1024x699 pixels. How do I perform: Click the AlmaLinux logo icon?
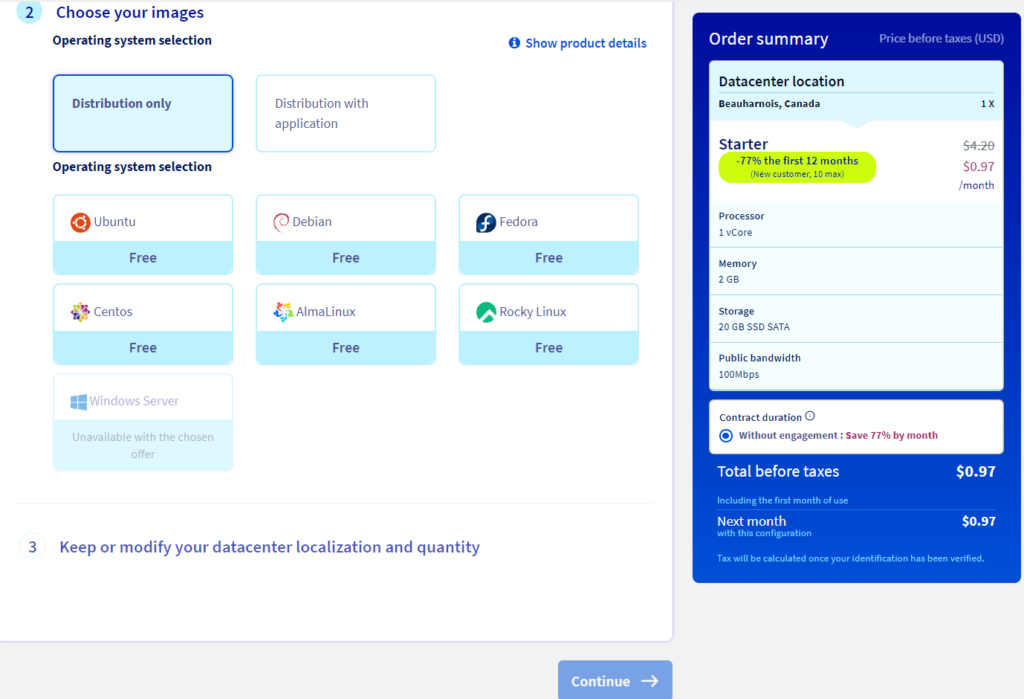point(283,312)
